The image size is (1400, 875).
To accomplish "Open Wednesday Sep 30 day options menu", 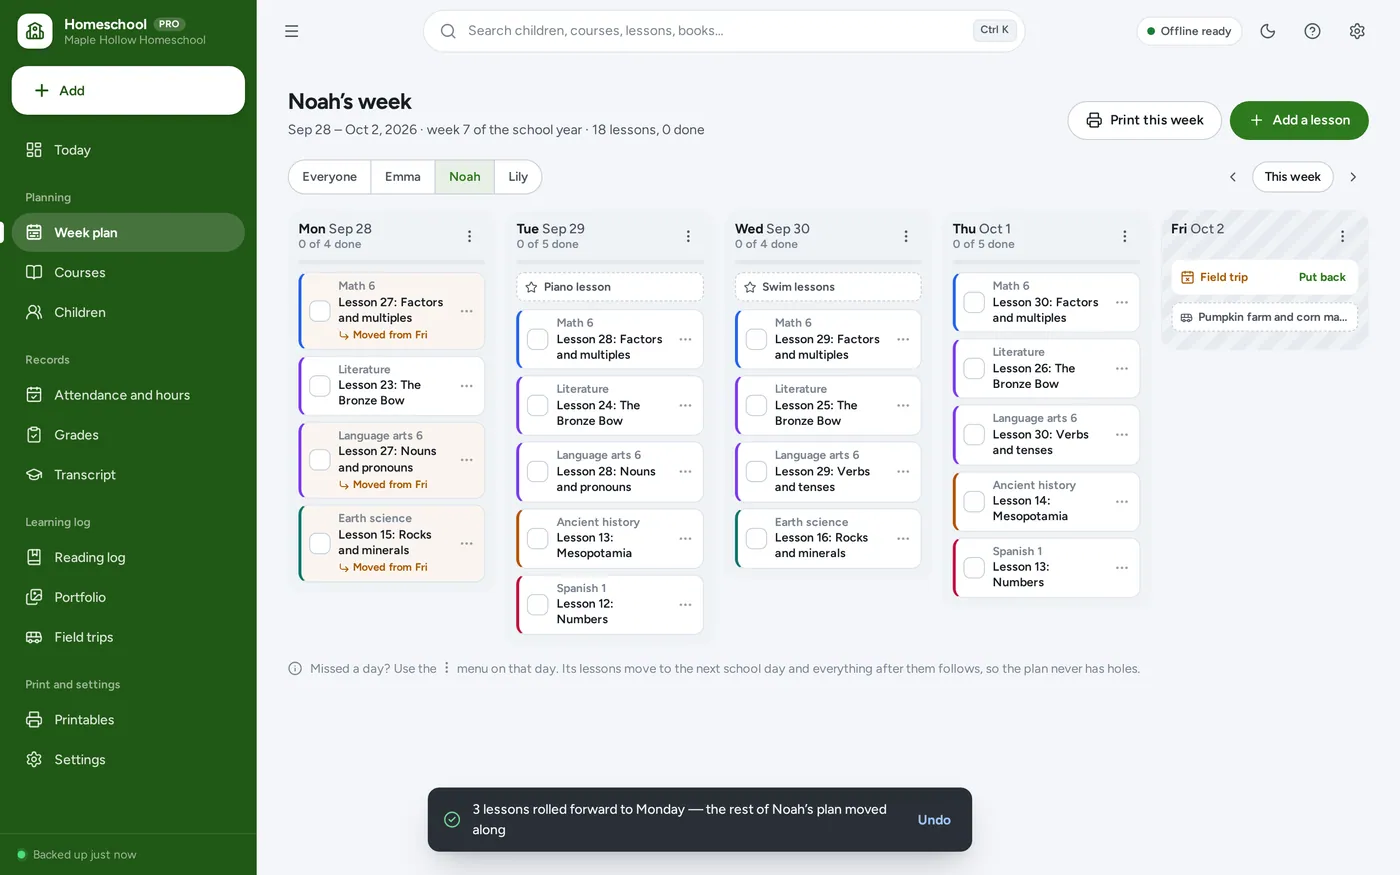I will [906, 236].
